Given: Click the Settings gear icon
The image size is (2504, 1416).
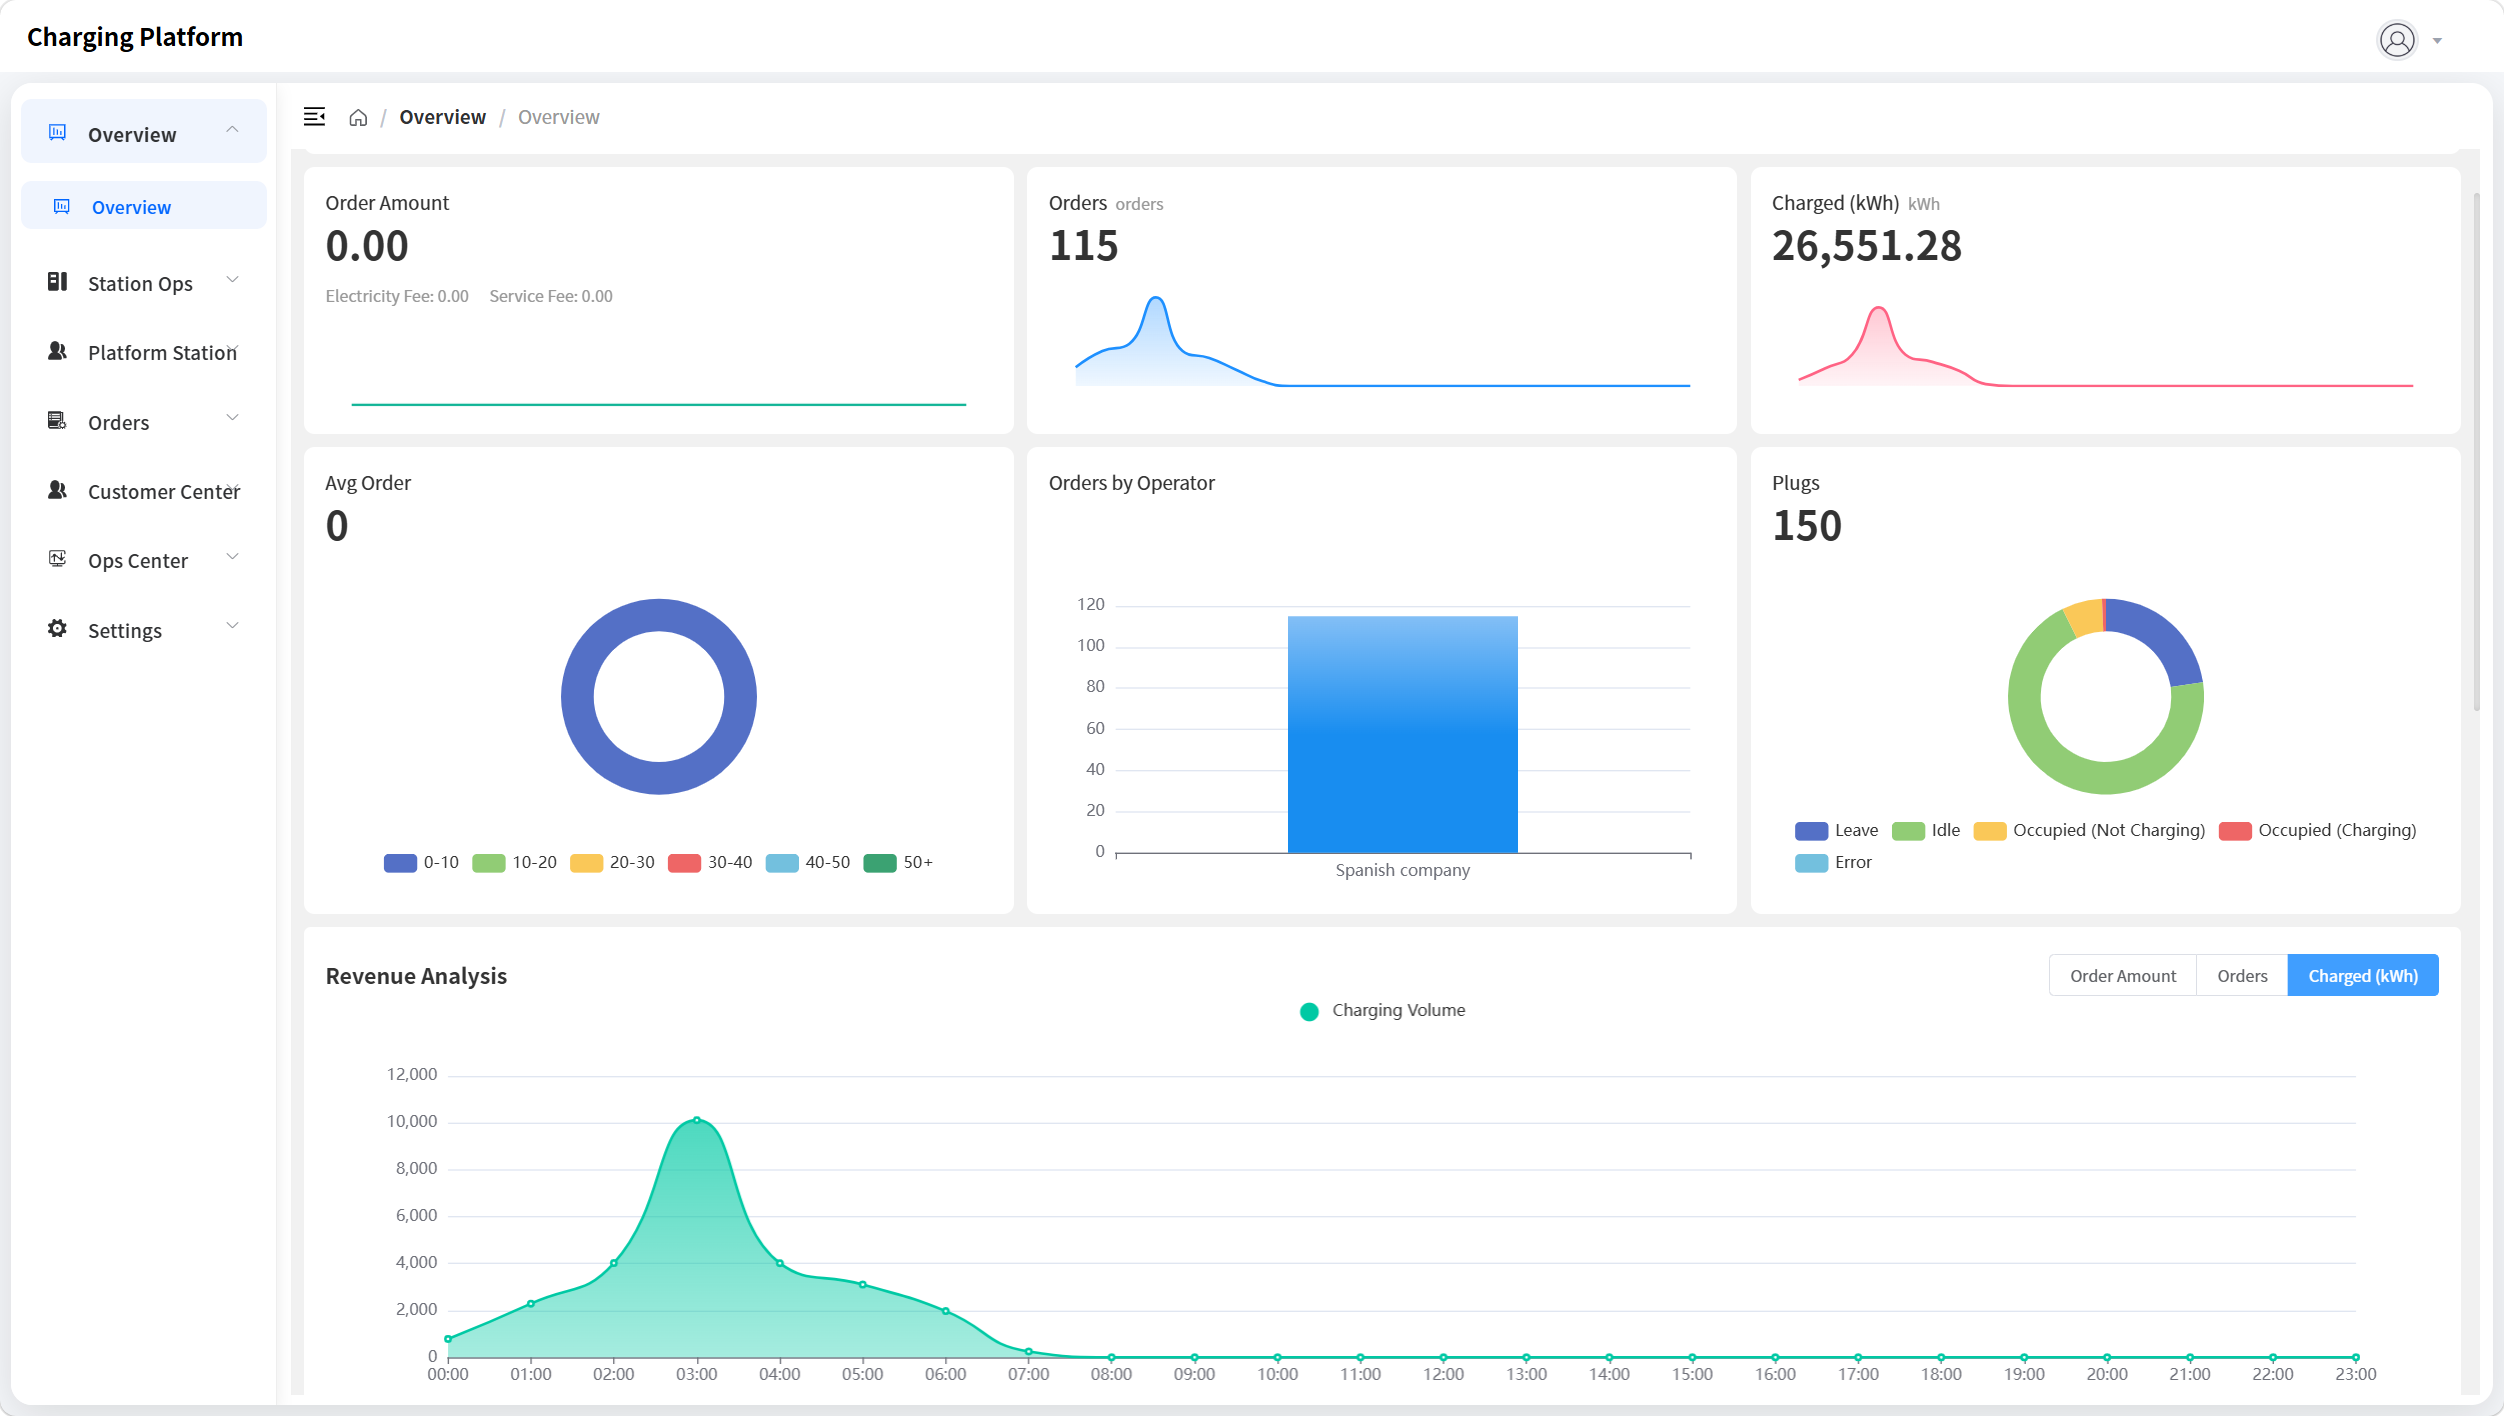Looking at the screenshot, I should 58,629.
